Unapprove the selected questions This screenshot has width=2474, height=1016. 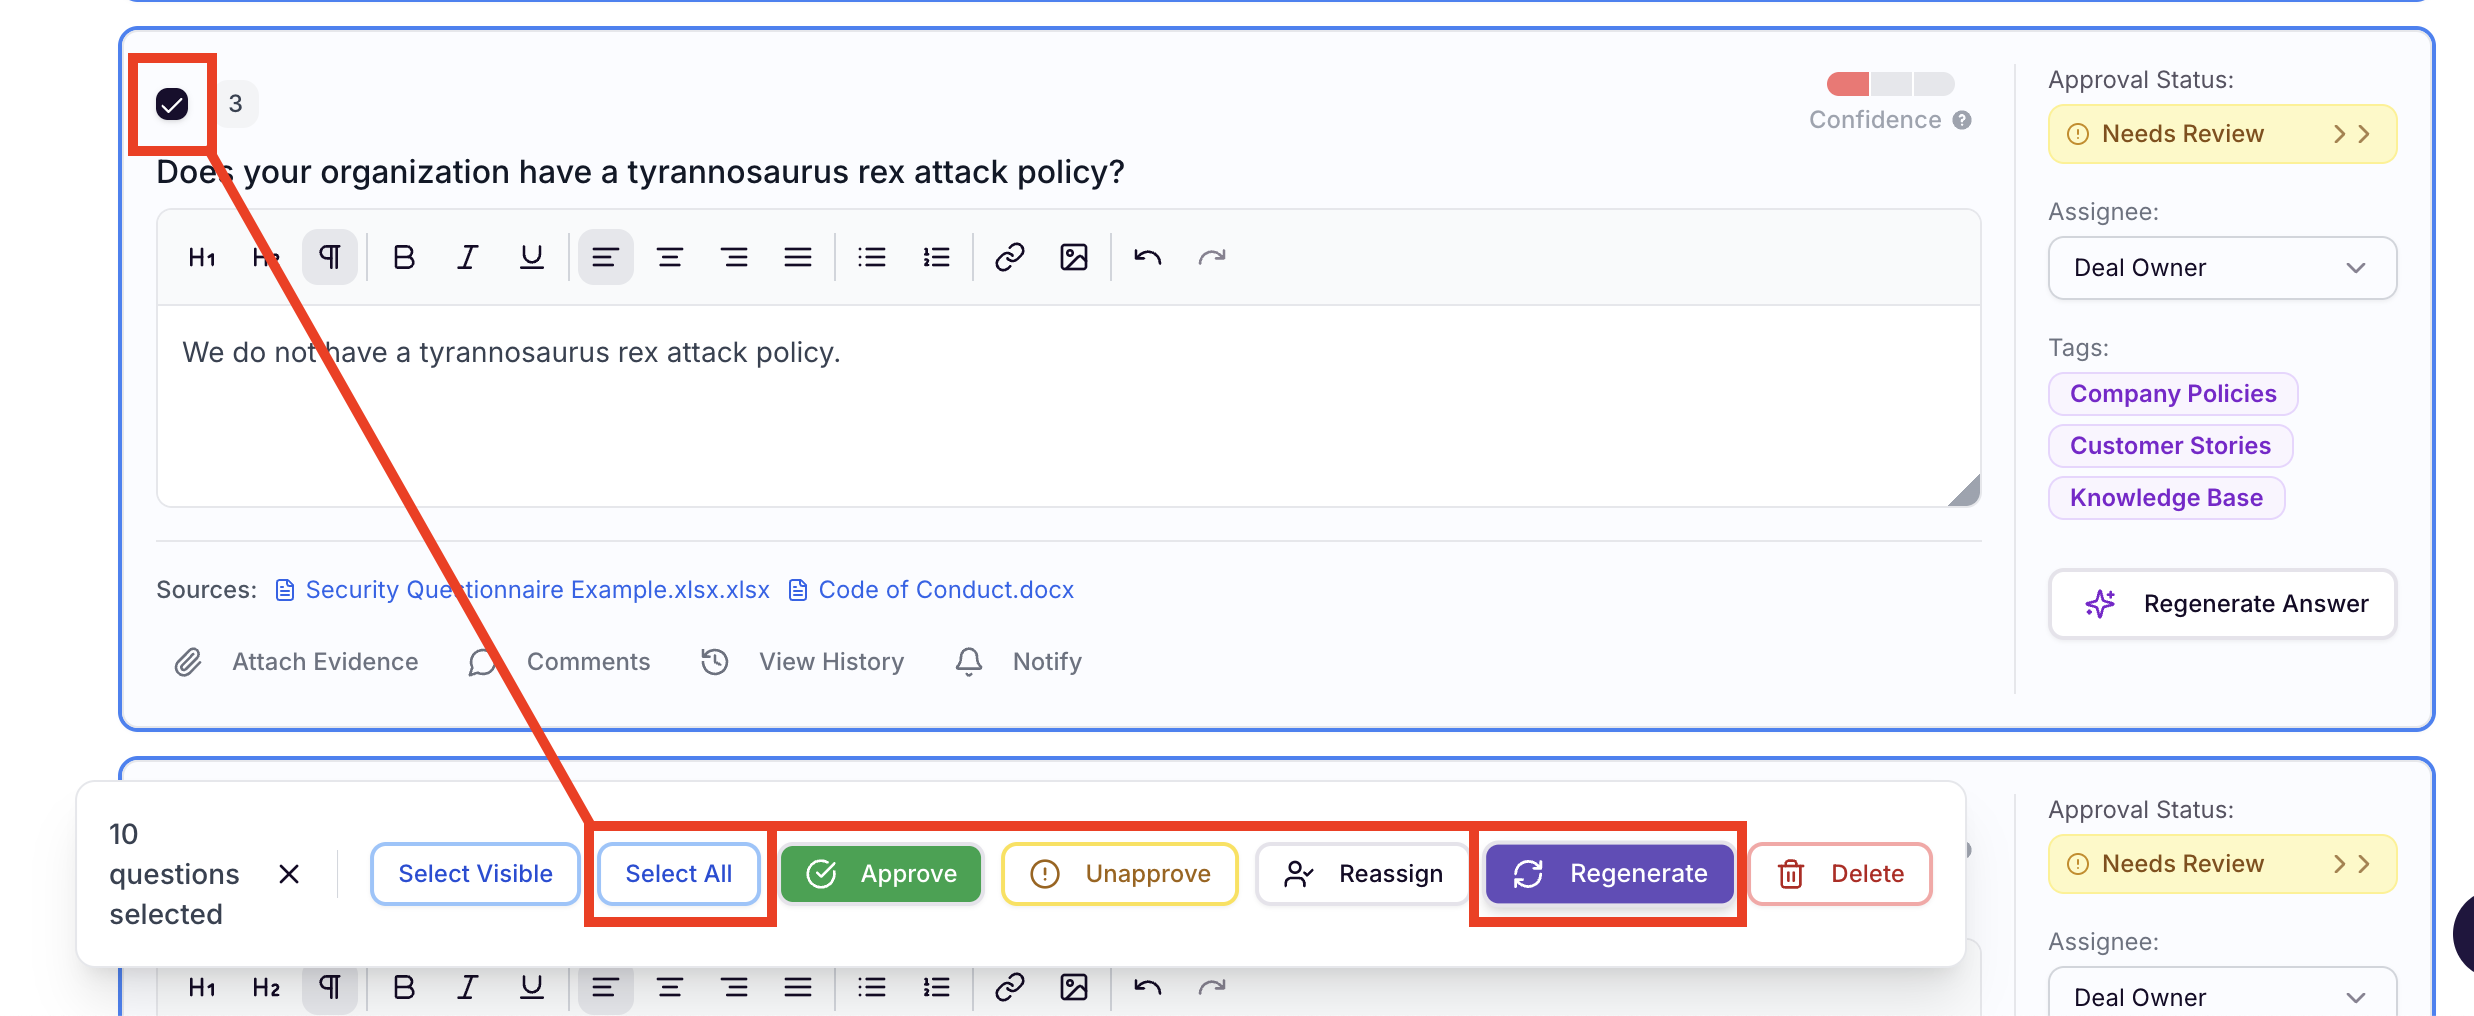(1120, 874)
